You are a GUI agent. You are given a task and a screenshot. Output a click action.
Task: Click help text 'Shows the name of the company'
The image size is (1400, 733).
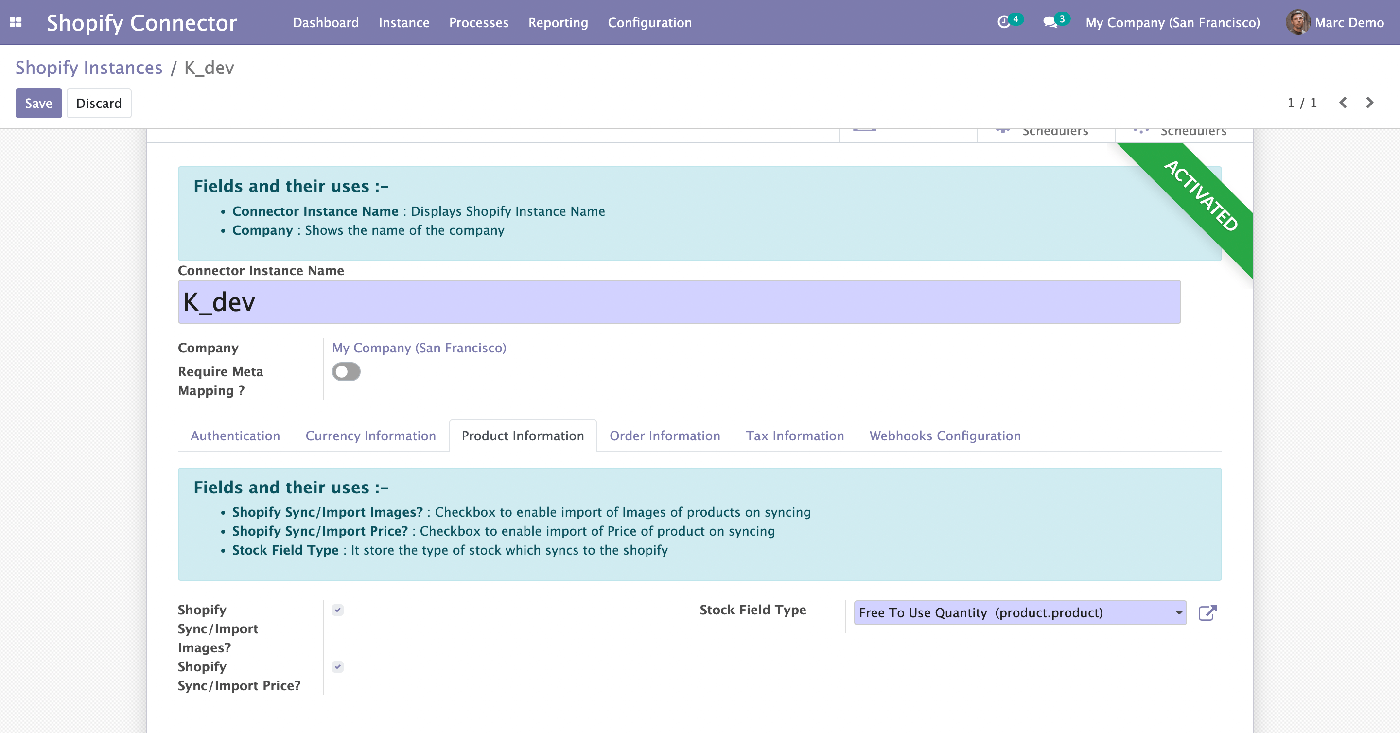pyautogui.click(x=405, y=231)
